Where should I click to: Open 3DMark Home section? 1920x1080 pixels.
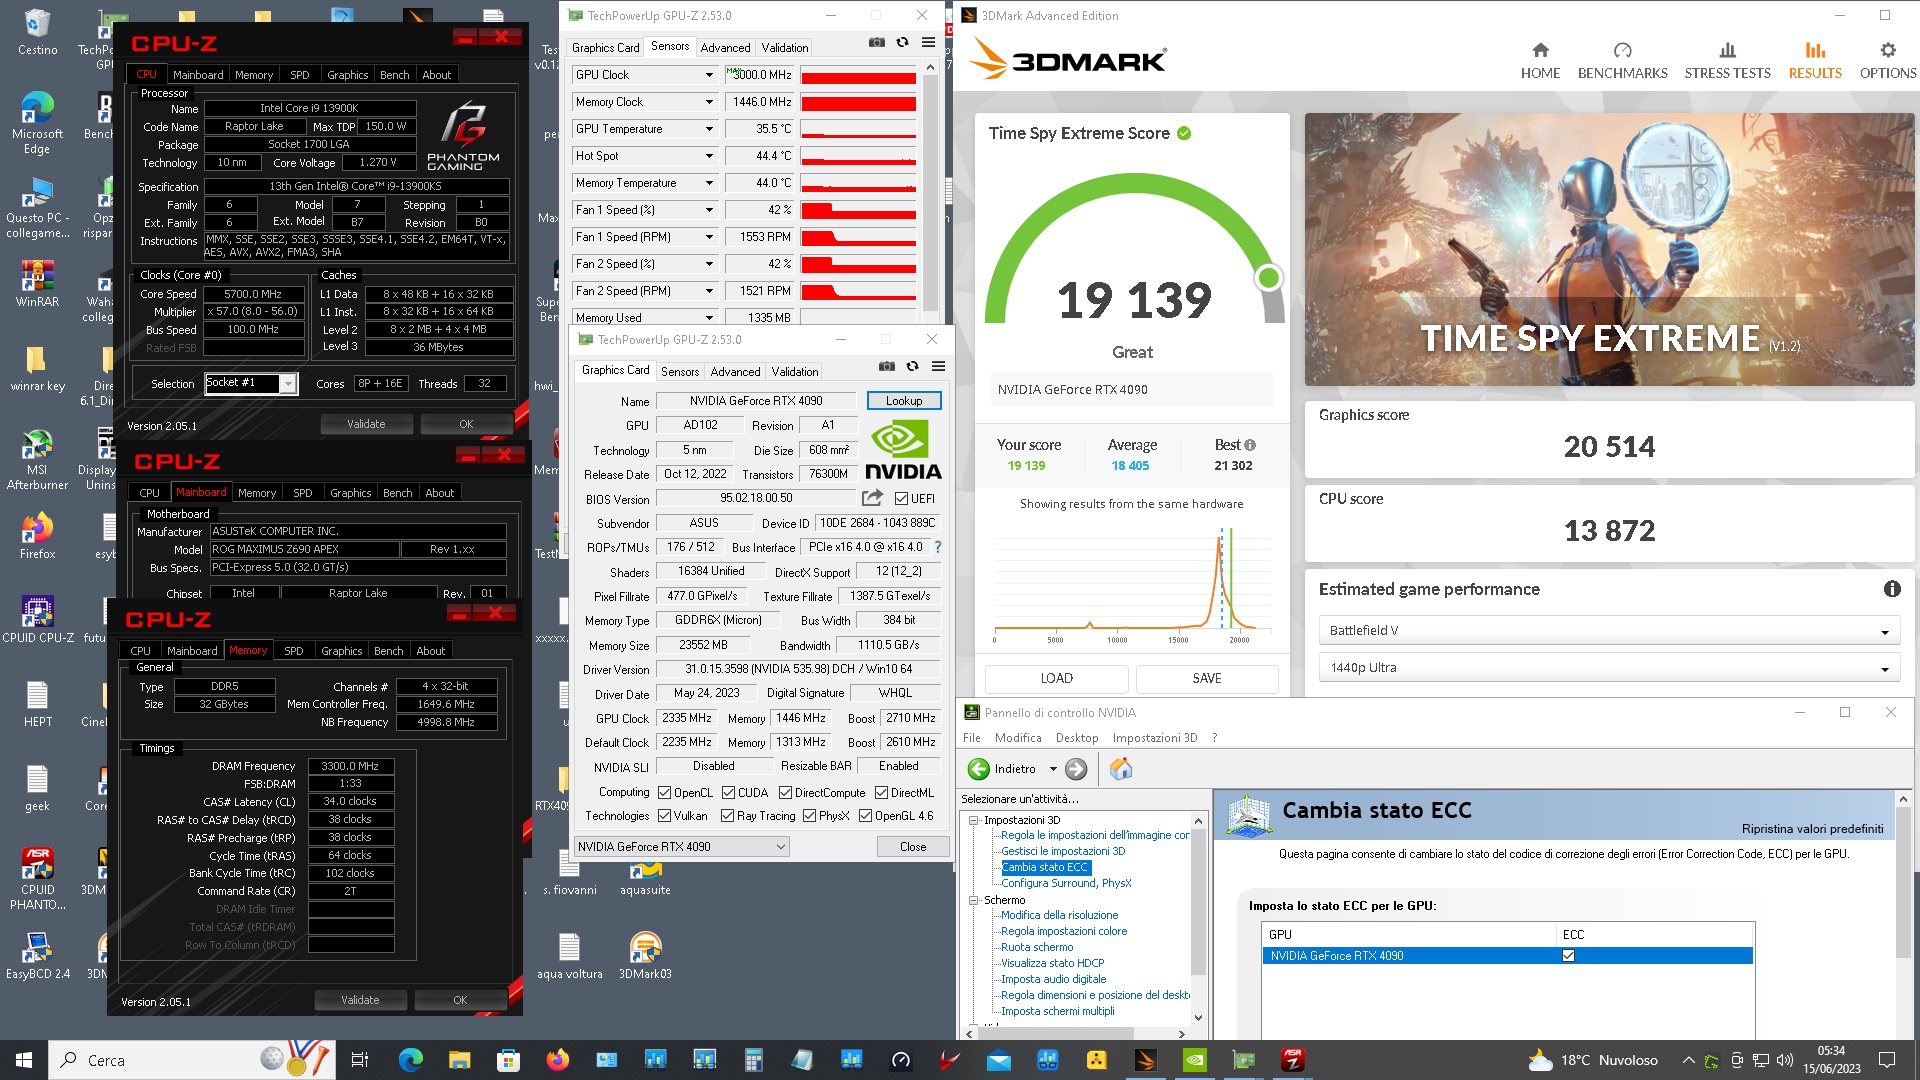point(1540,60)
